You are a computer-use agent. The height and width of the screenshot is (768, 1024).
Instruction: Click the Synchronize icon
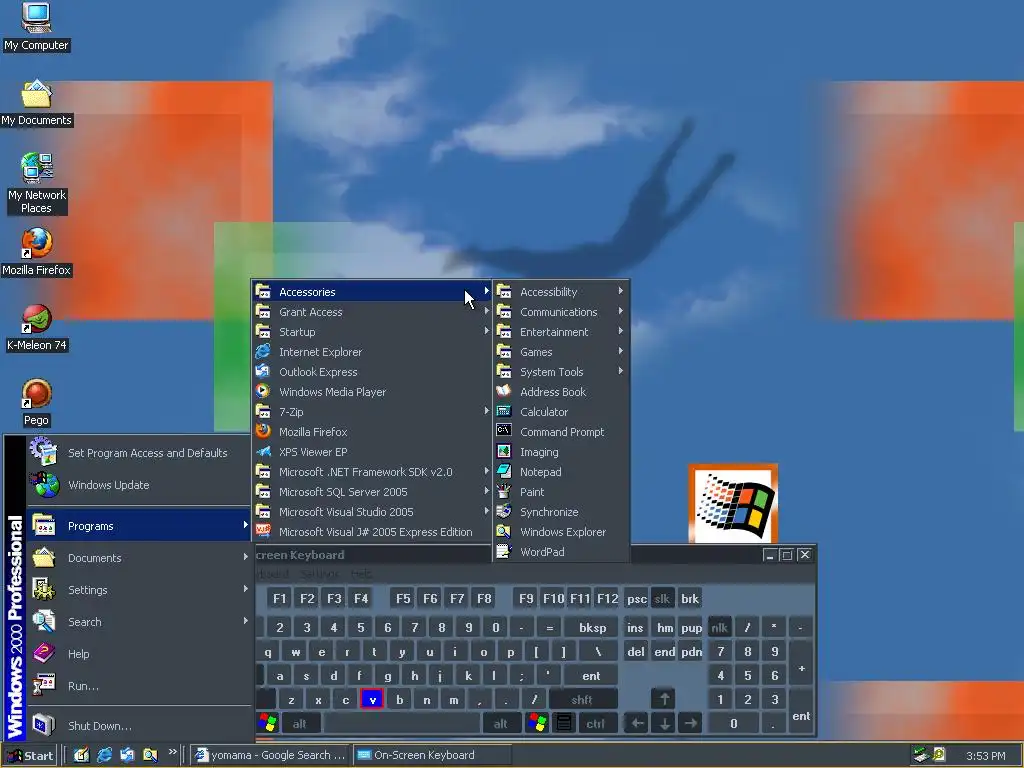pos(504,511)
